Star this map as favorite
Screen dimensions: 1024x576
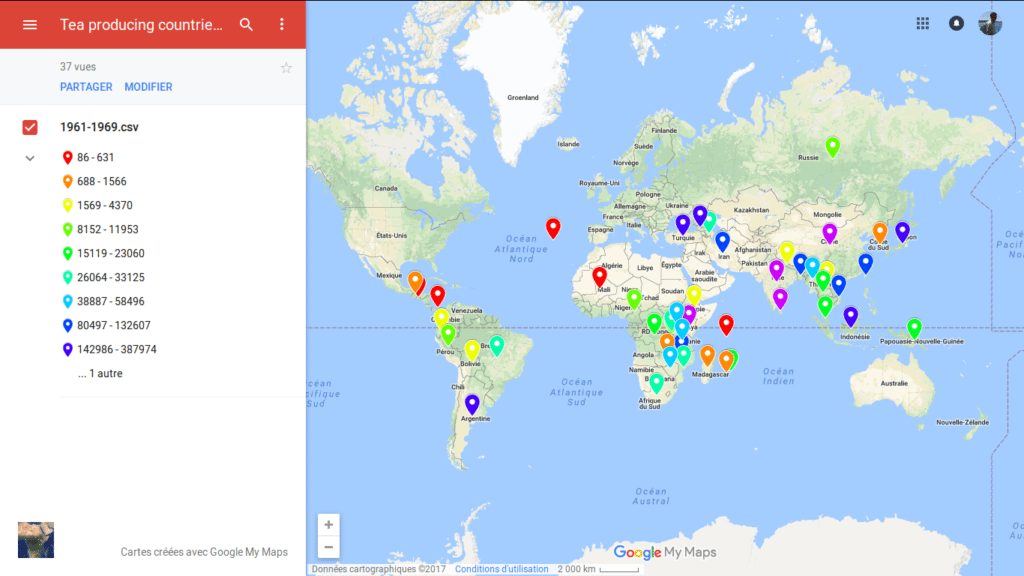[x=286, y=68]
